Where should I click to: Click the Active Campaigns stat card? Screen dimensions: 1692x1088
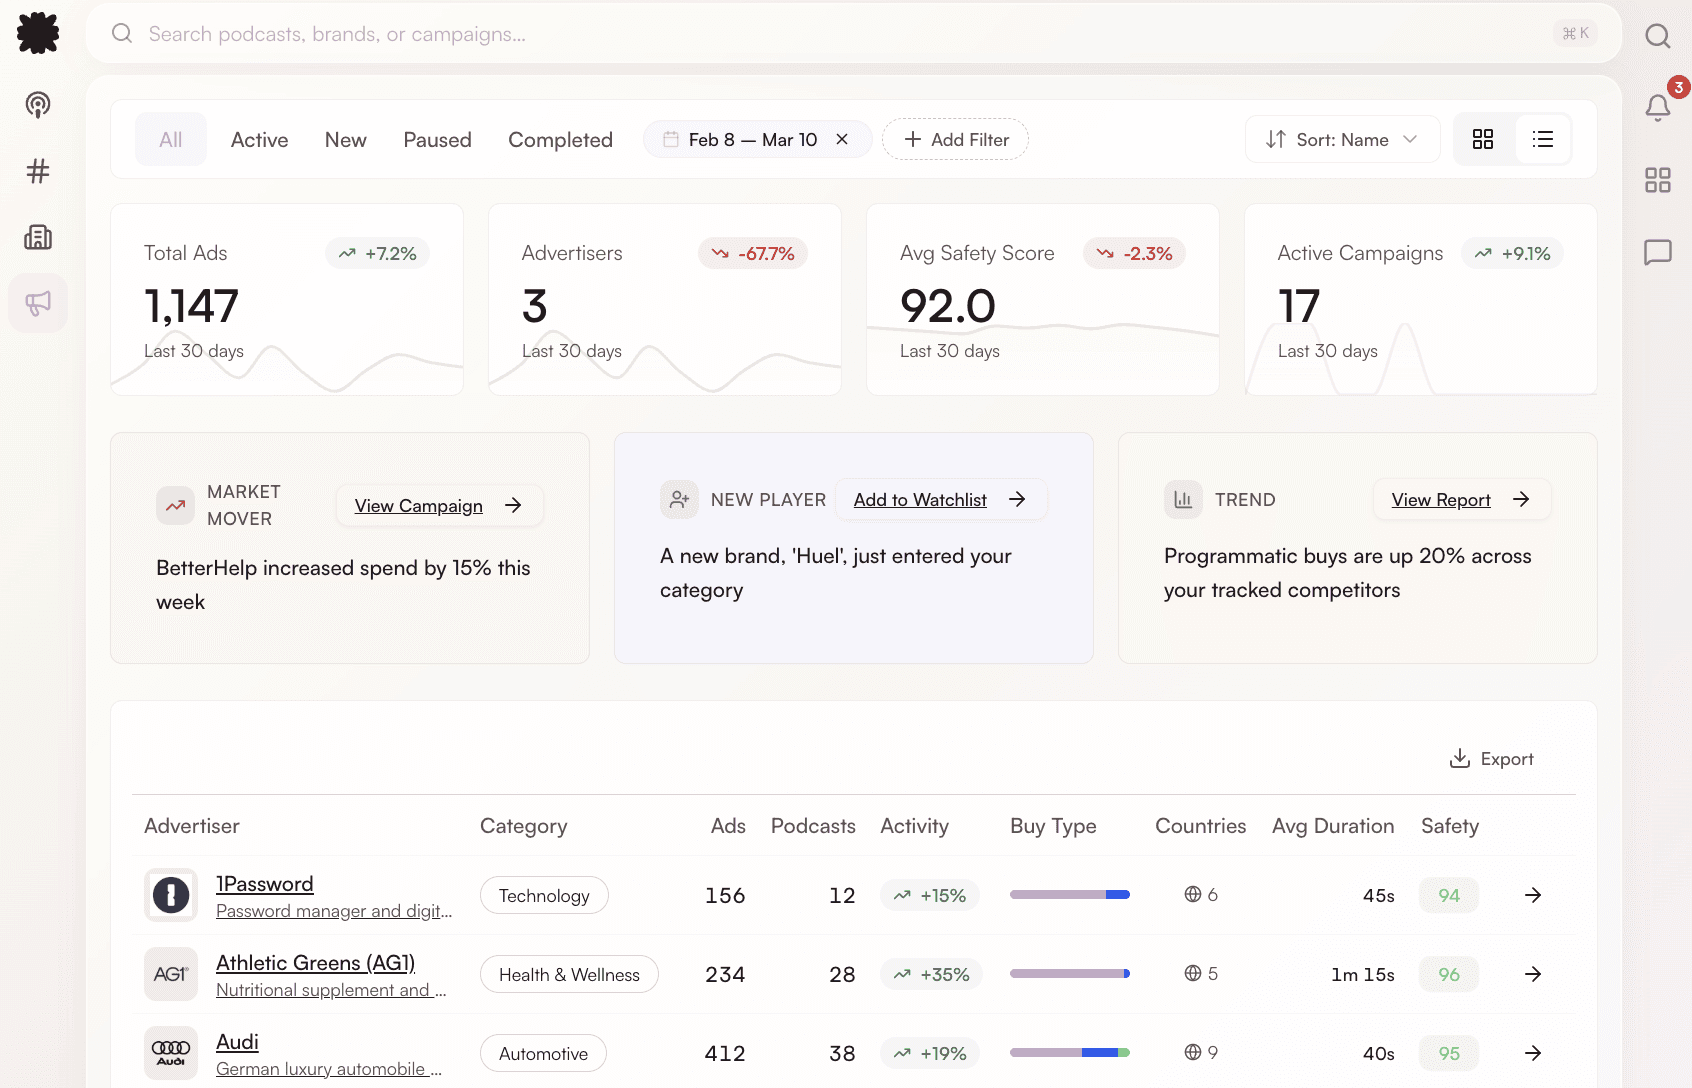(1421, 299)
